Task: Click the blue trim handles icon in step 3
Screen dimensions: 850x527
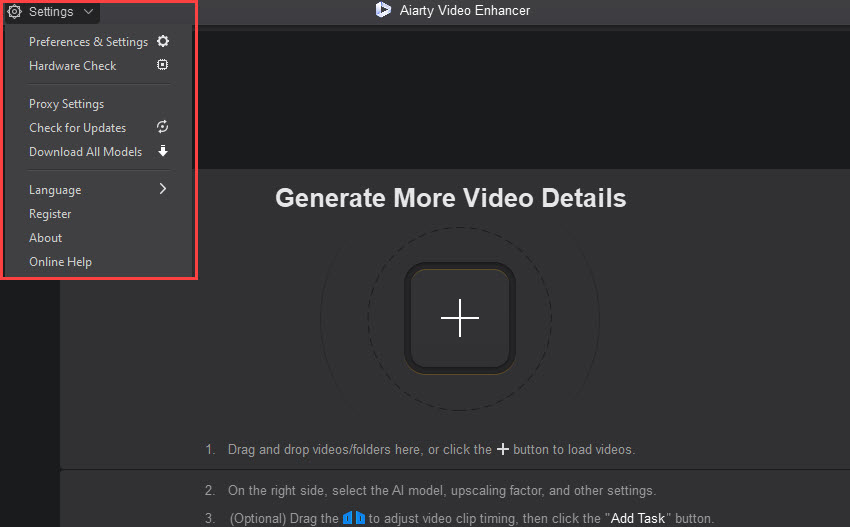Action: tap(353, 518)
